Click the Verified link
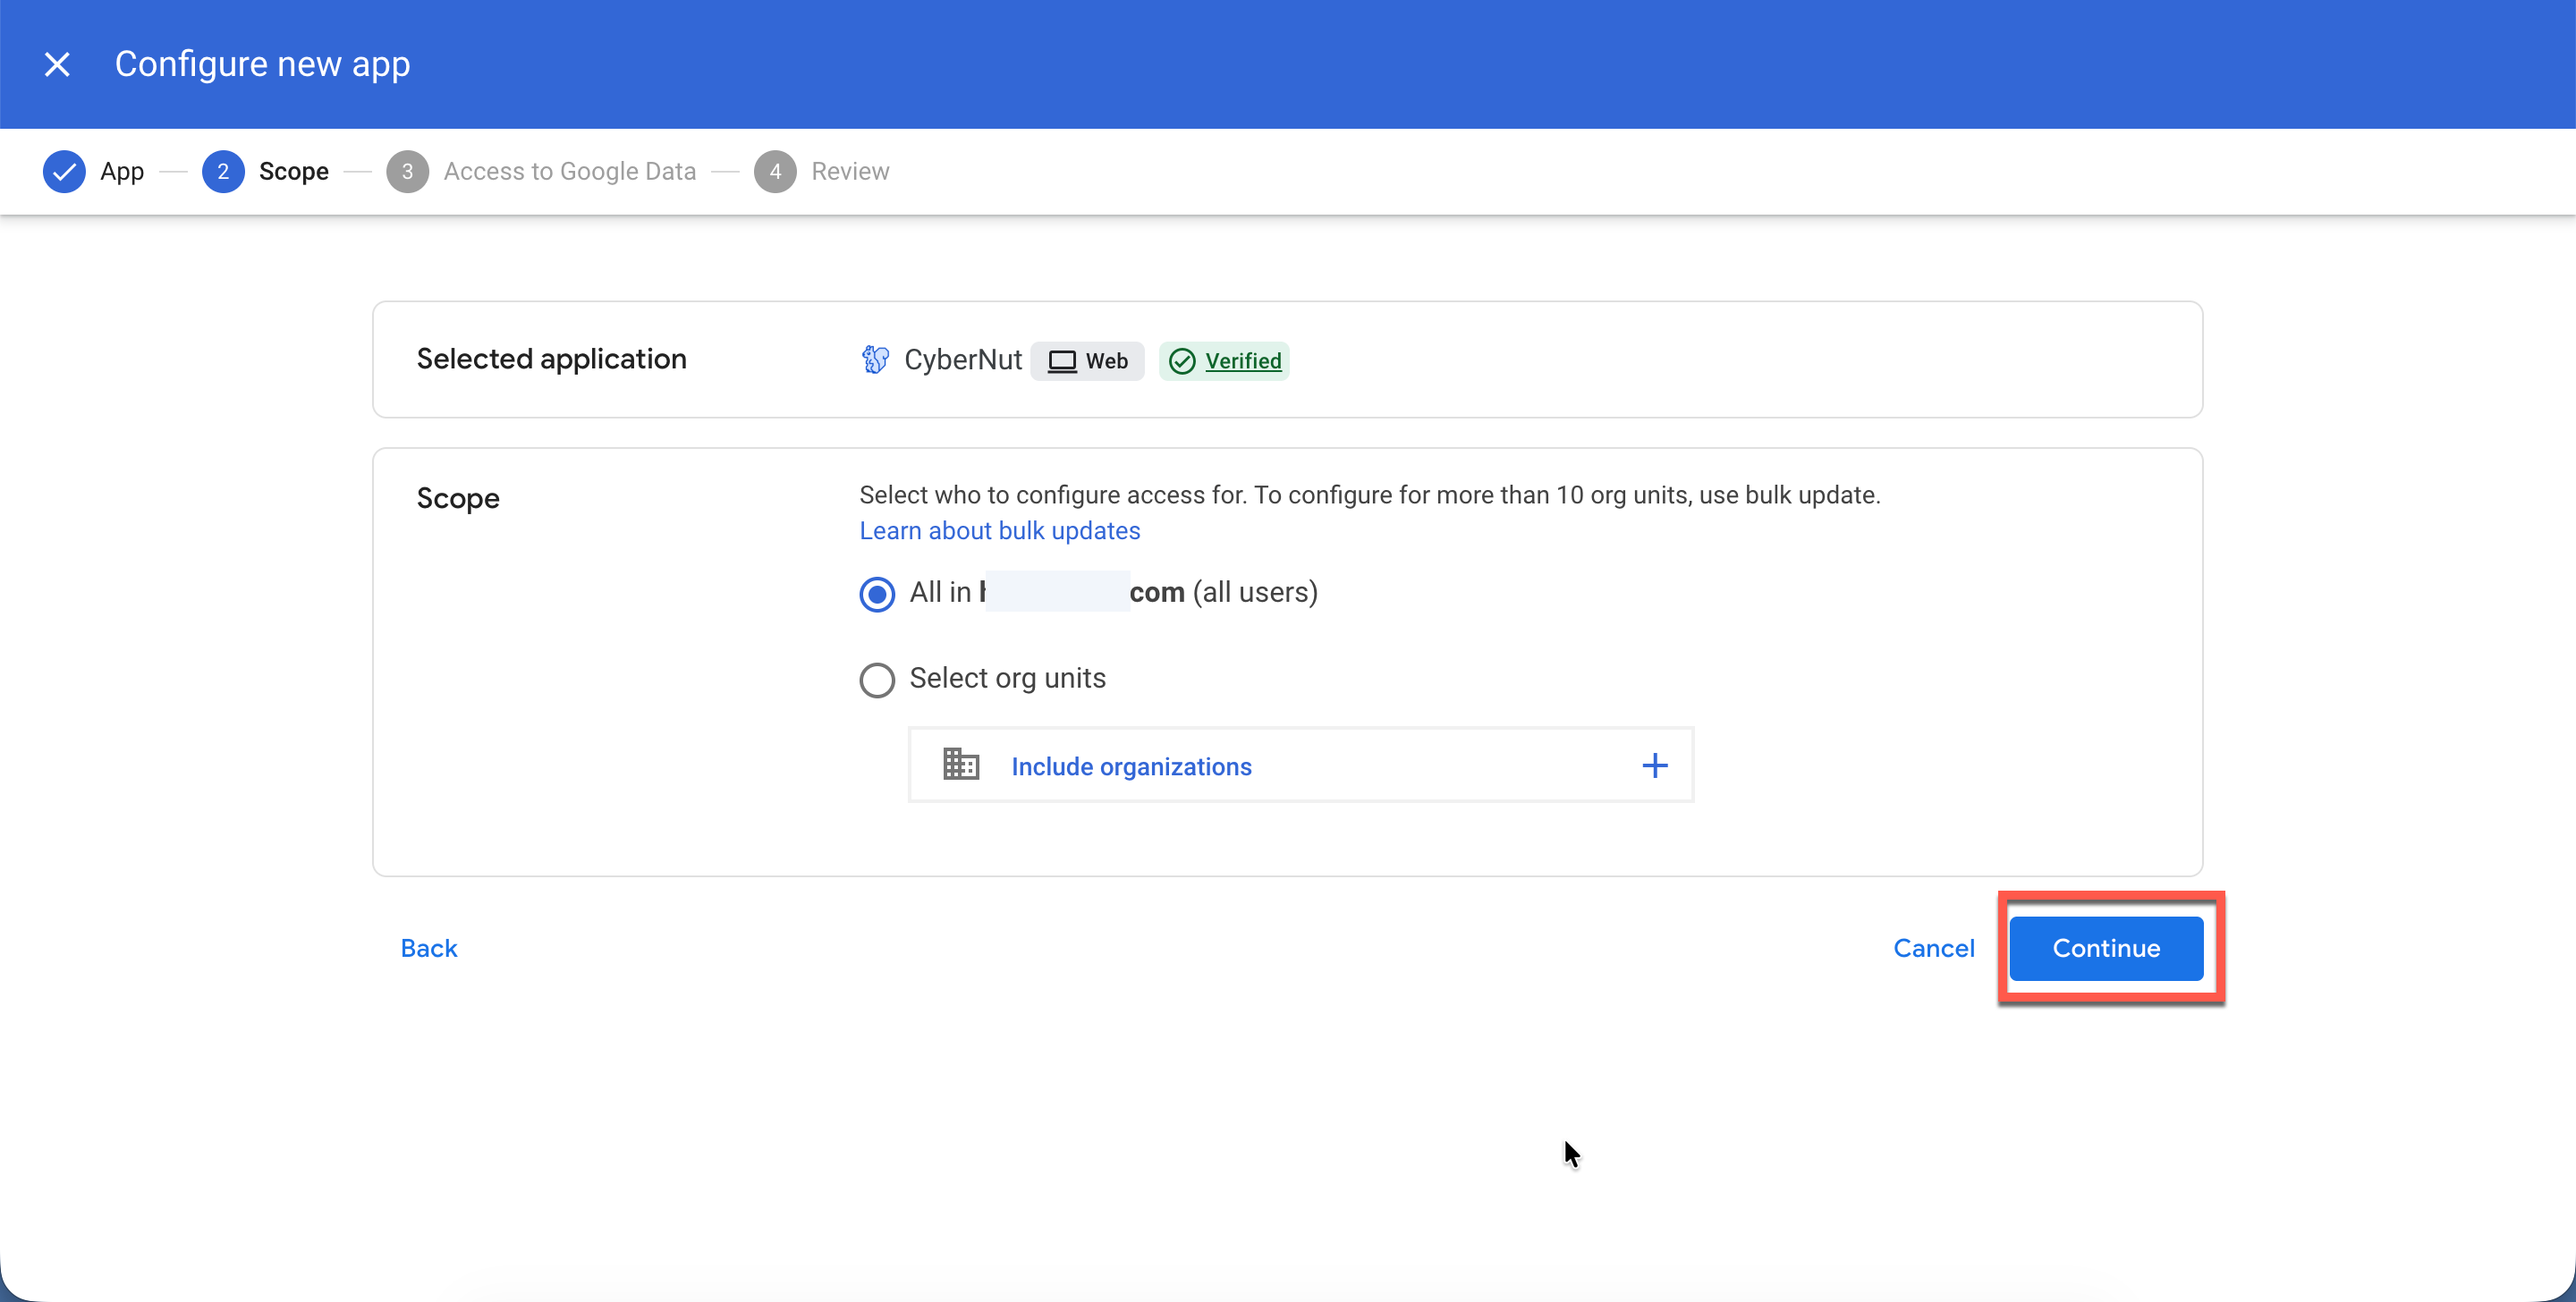The image size is (2576, 1302). (1243, 361)
